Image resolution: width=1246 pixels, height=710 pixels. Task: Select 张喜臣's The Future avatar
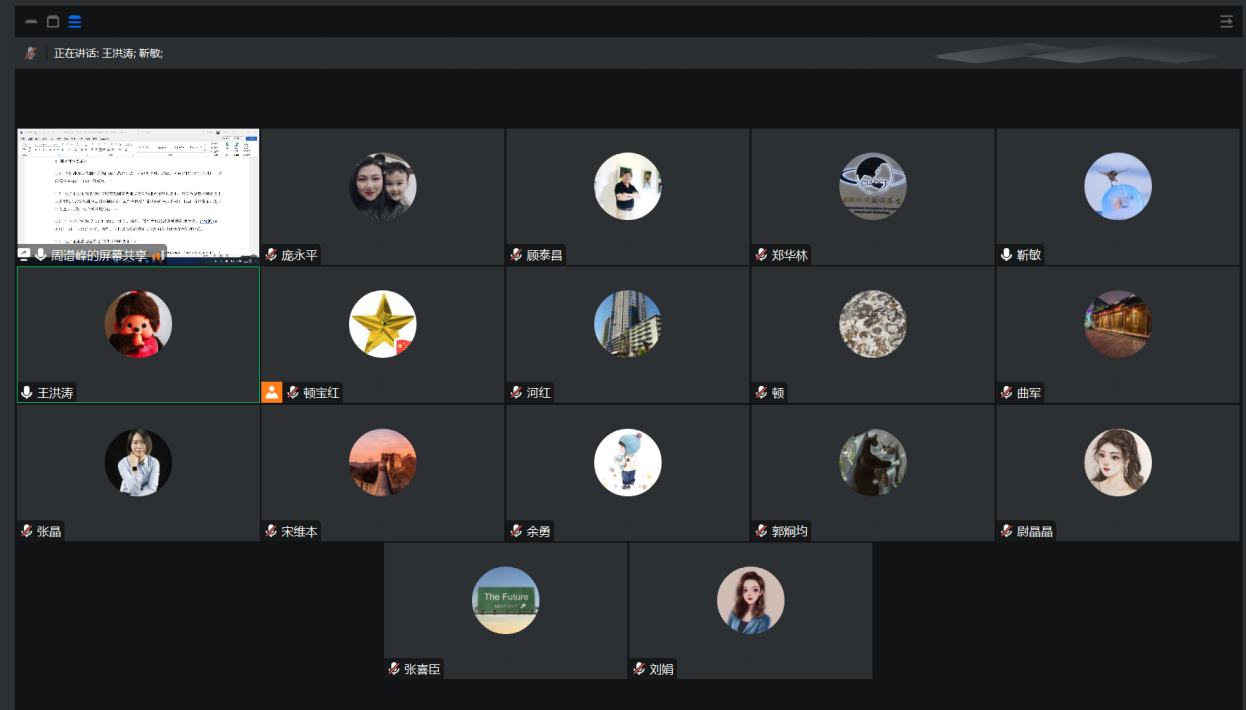tap(505, 600)
